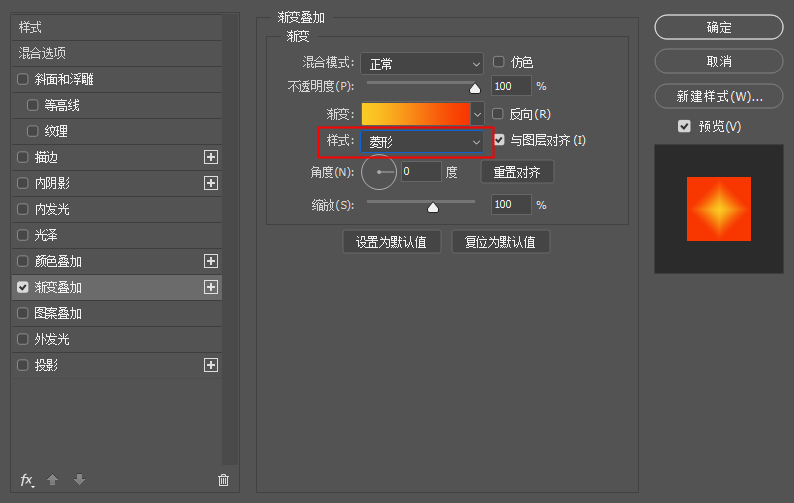Uncheck the 预览(V) checkbox

tap(684, 126)
